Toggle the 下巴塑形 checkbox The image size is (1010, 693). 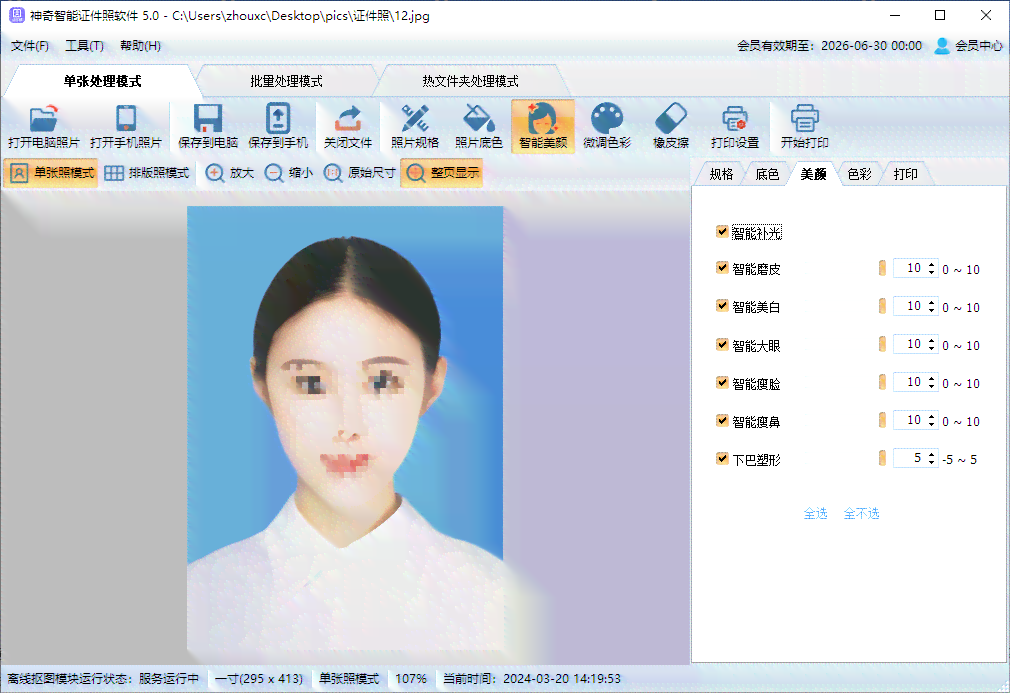pos(722,459)
